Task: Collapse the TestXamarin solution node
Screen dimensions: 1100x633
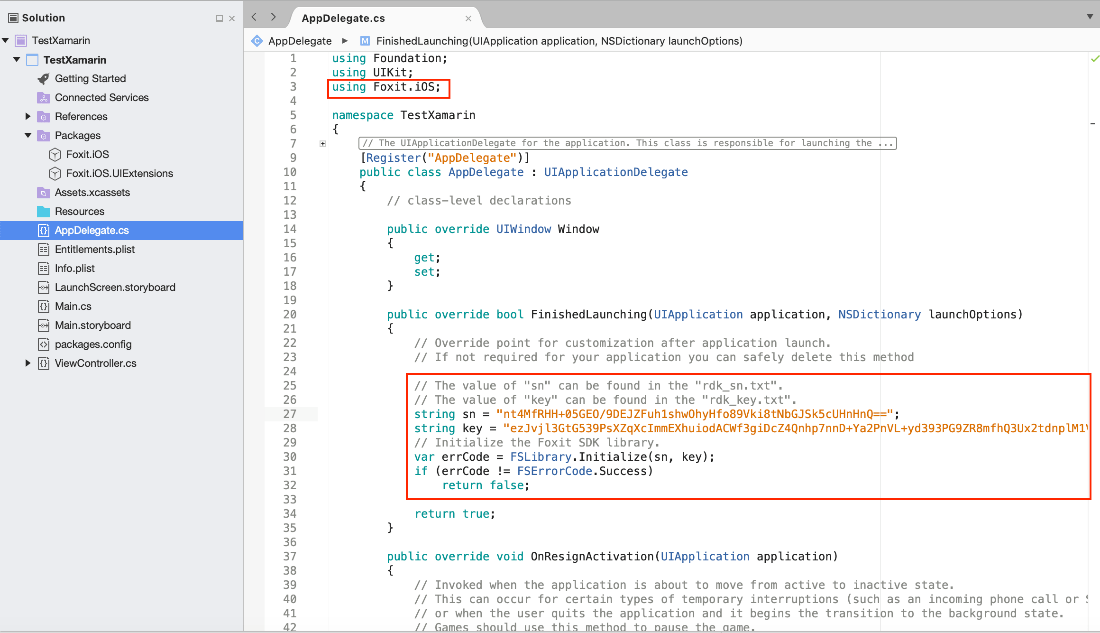Action: click(x=6, y=41)
